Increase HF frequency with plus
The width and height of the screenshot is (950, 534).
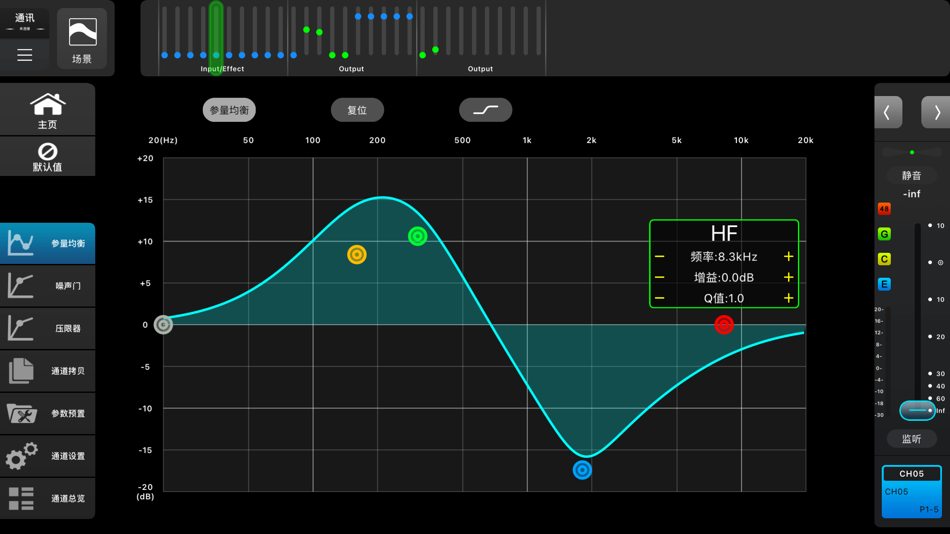[788, 256]
